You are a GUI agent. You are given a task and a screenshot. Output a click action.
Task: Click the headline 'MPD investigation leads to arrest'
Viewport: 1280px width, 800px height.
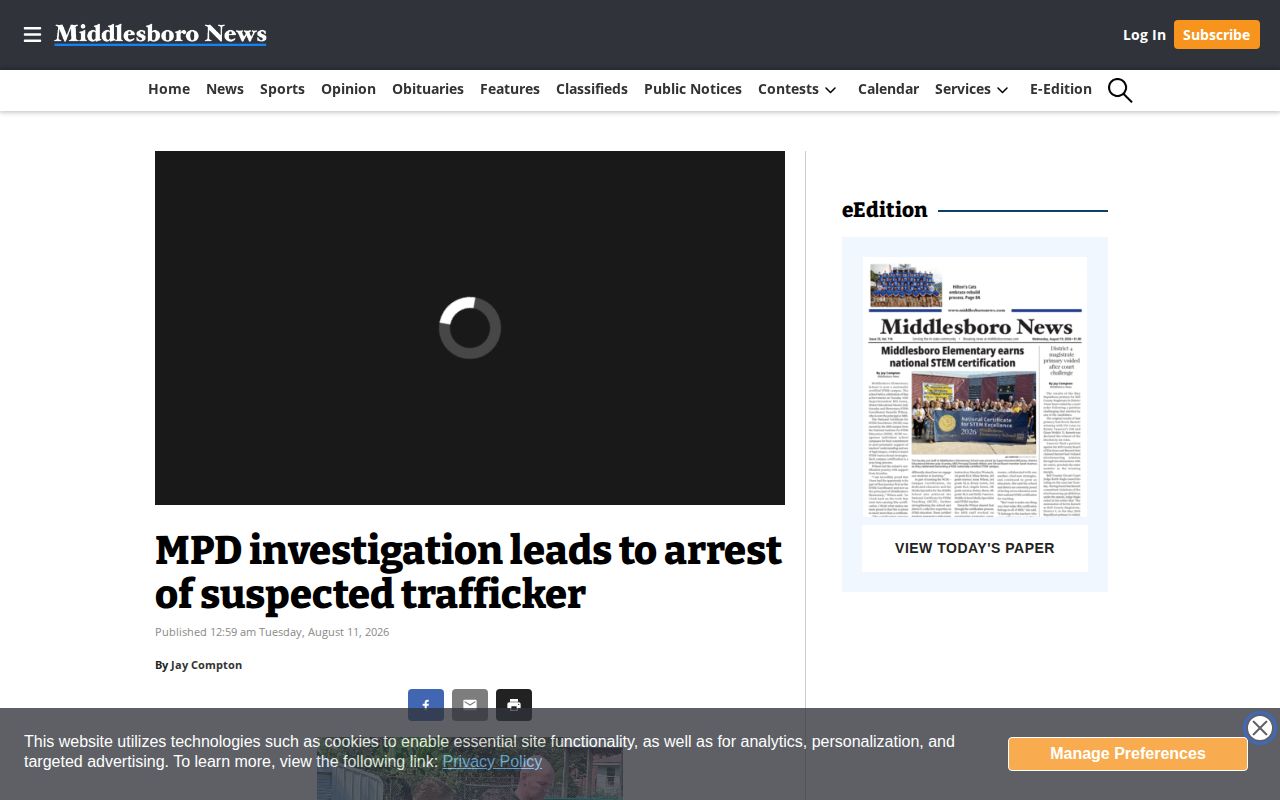[468, 572]
